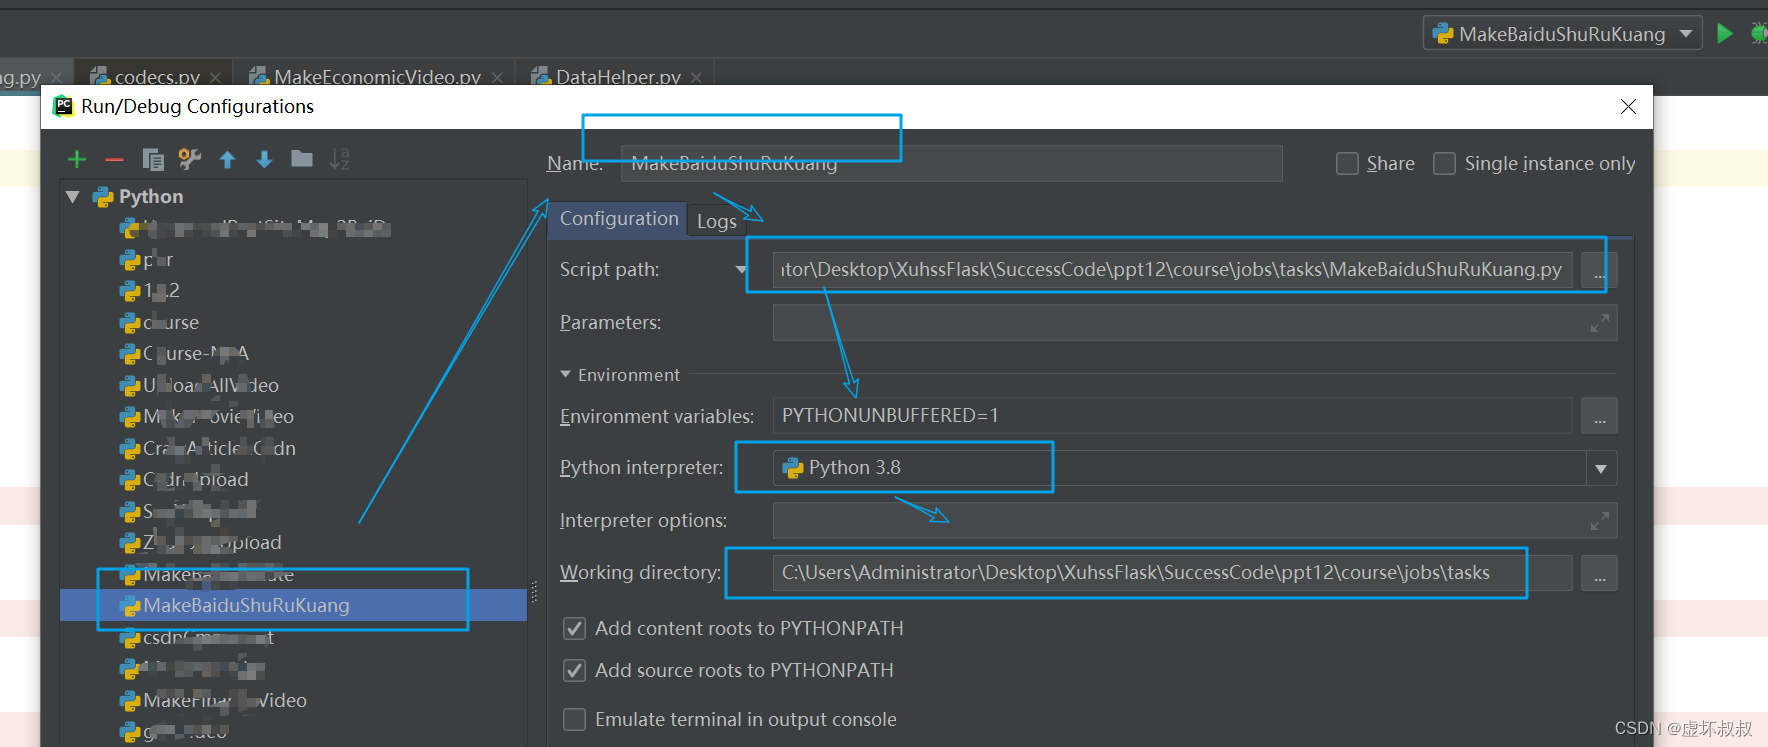
Task: Add a new configuration with the plus icon
Action: coord(77,159)
